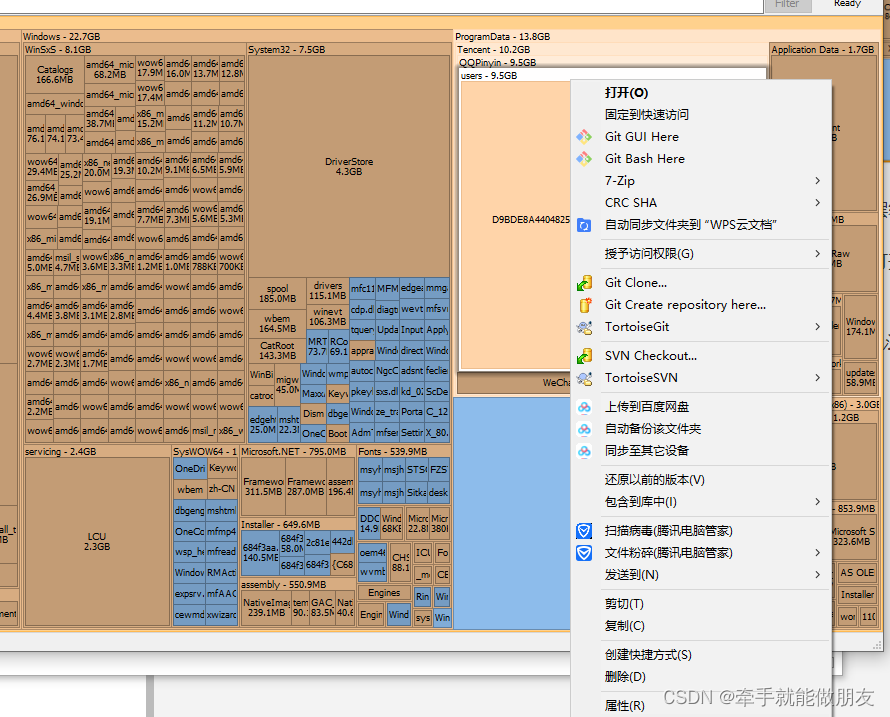Expand the 发送到(N) submenu arrow
The height and width of the screenshot is (717, 890).
[817, 575]
